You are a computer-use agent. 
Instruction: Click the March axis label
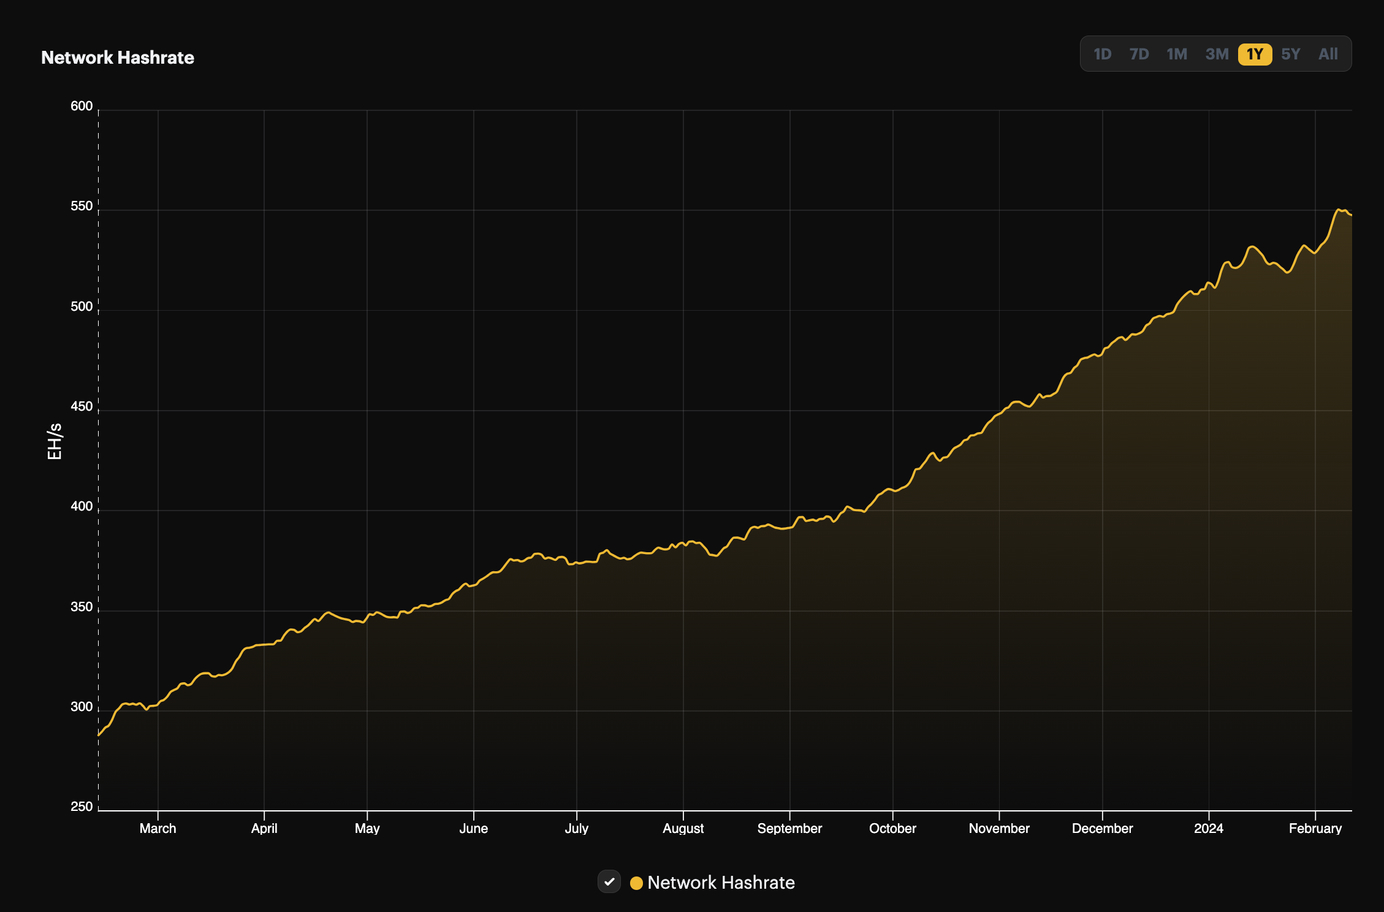pyautogui.click(x=157, y=828)
